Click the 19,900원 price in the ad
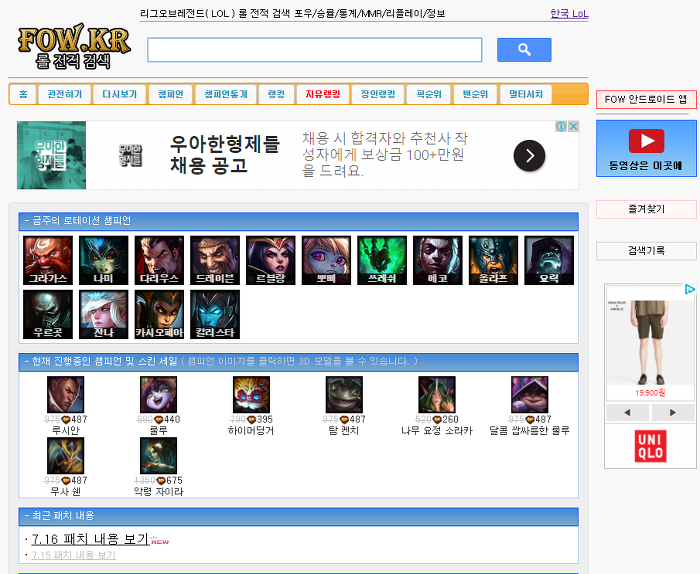The image size is (700, 574). [650, 393]
